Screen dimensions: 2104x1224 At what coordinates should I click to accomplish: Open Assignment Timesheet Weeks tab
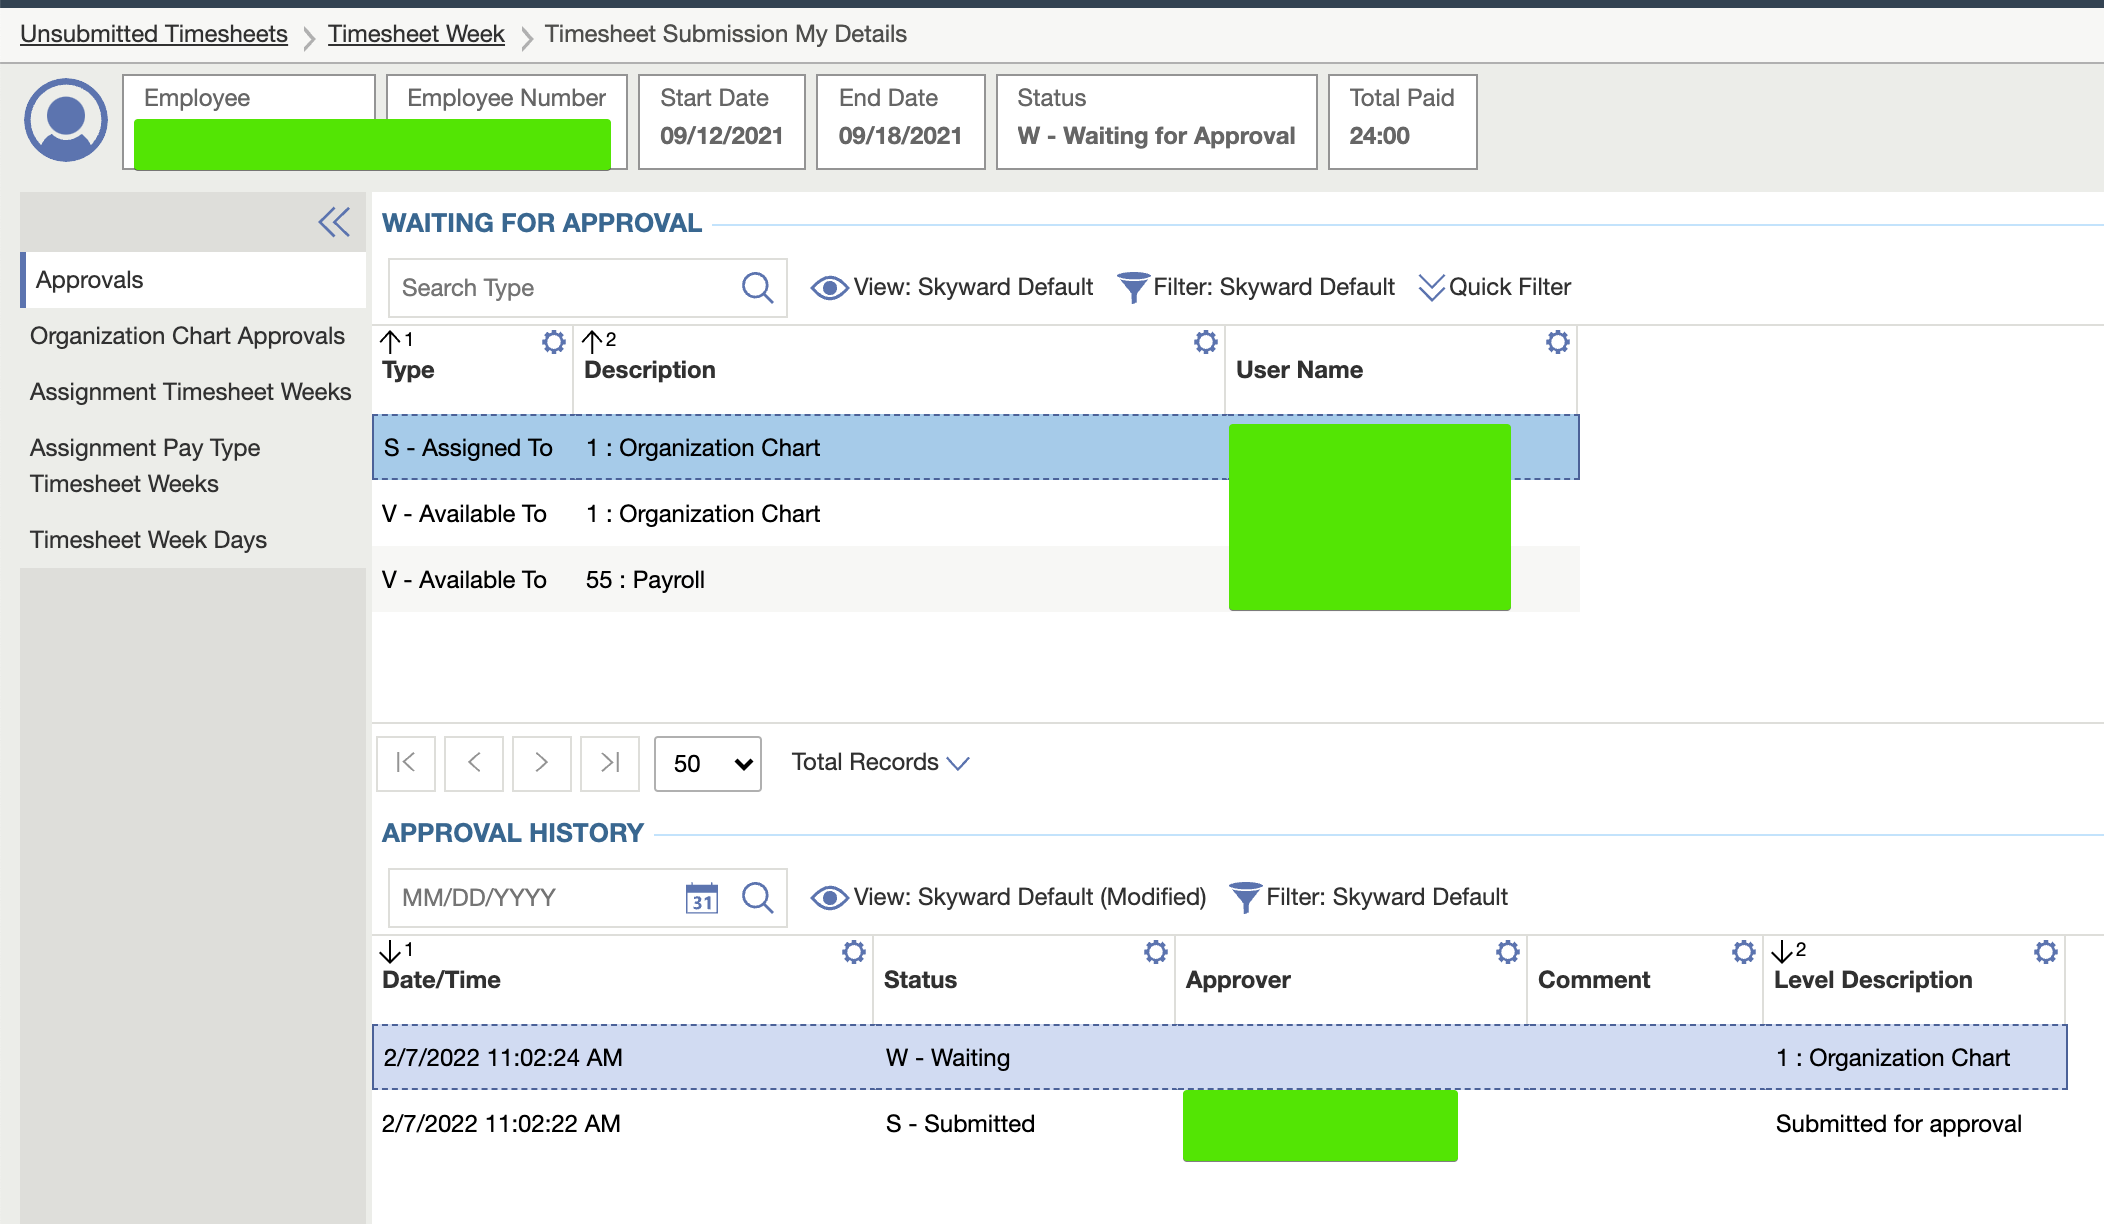[190, 392]
